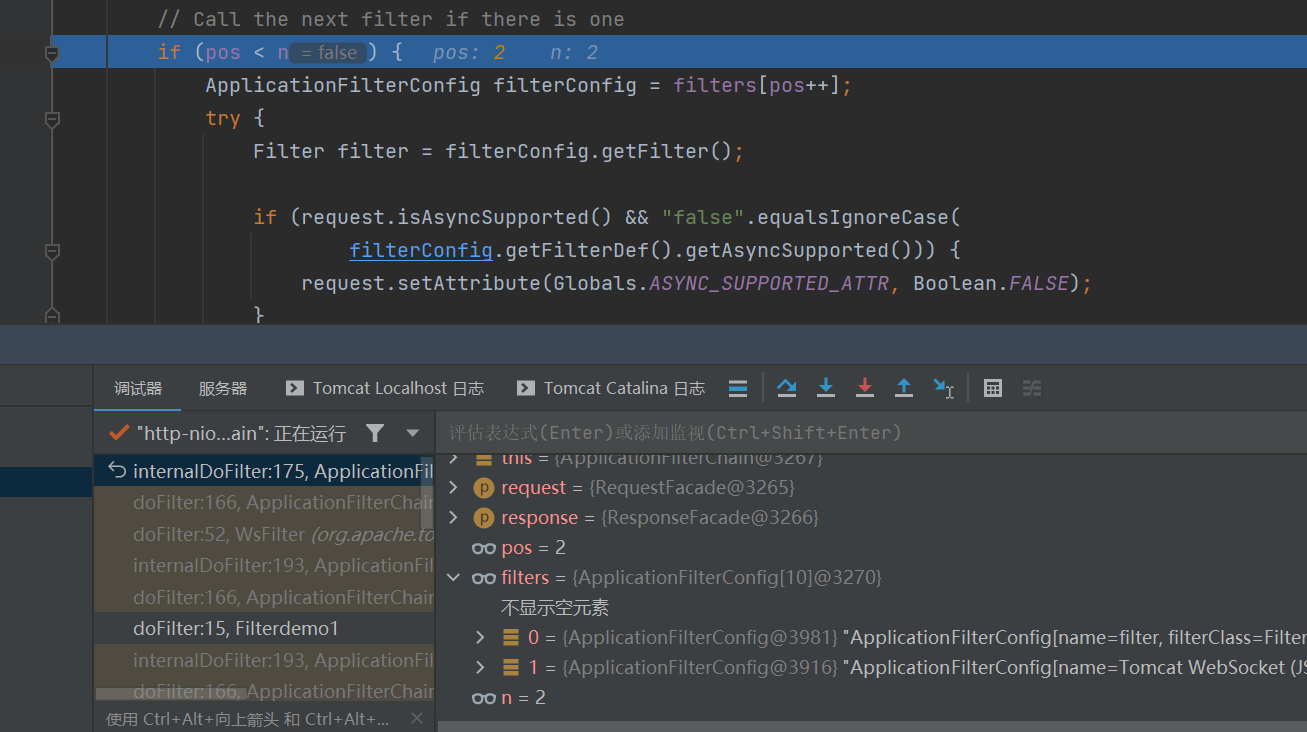Click the return-arrow icon of the internalDoFilter:175 frame
The image size is (1307, 732).
click(x=117, y=471)
